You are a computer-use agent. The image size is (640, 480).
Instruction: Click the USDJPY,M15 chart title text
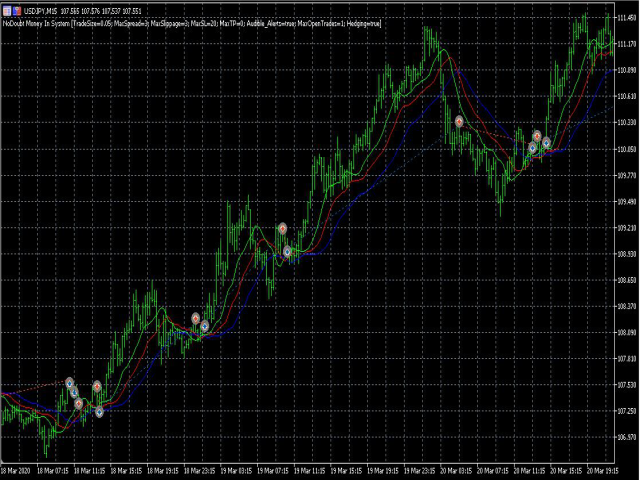(40, 11)
